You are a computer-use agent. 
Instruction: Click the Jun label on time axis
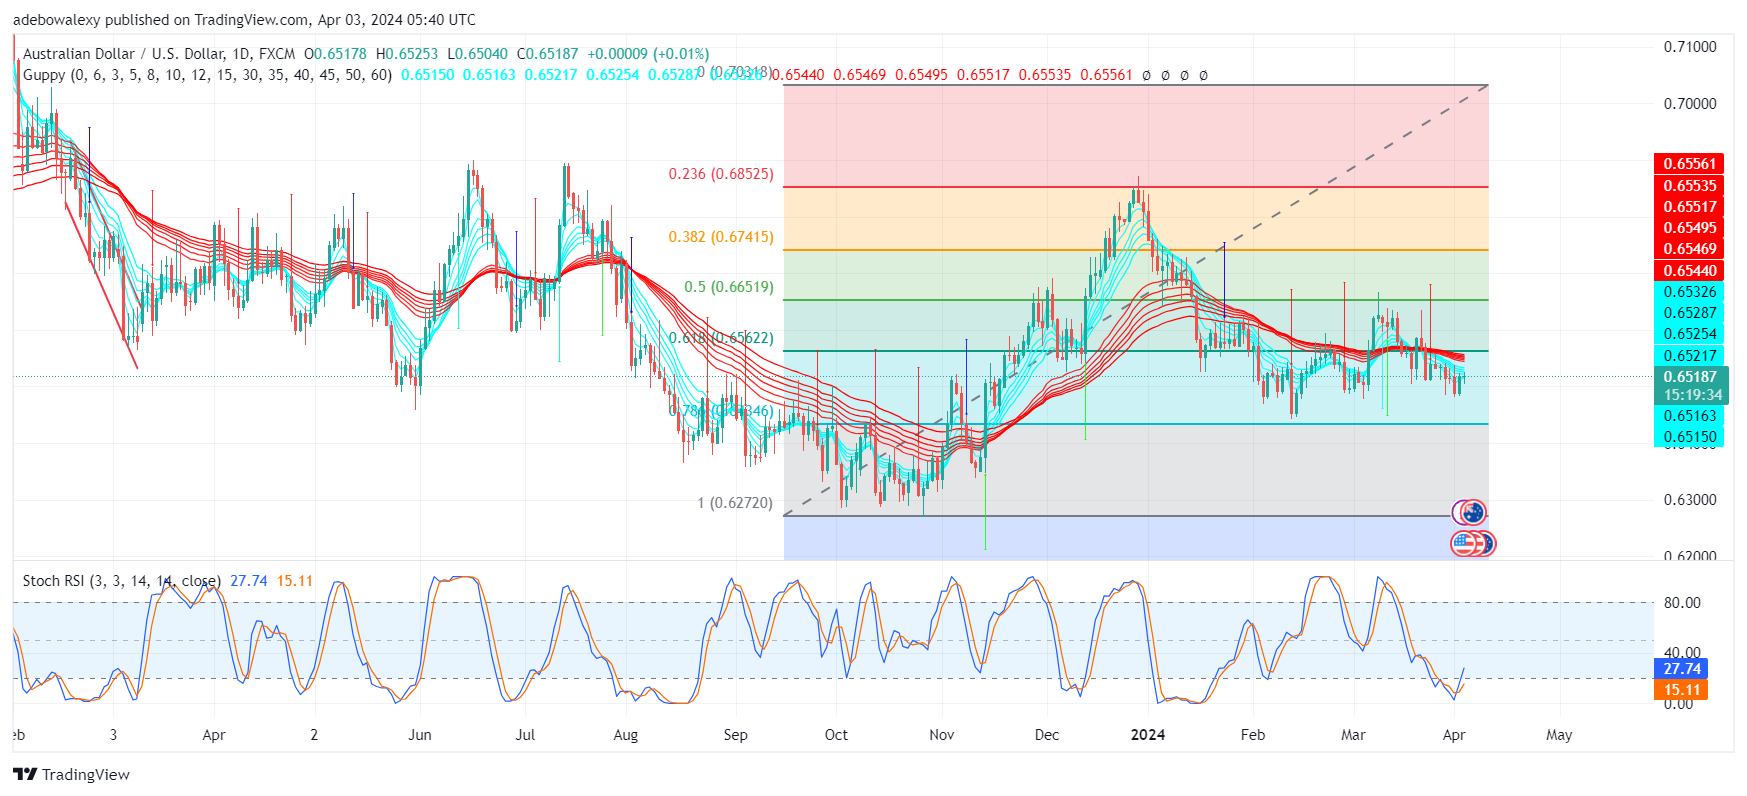click(420, 735)
